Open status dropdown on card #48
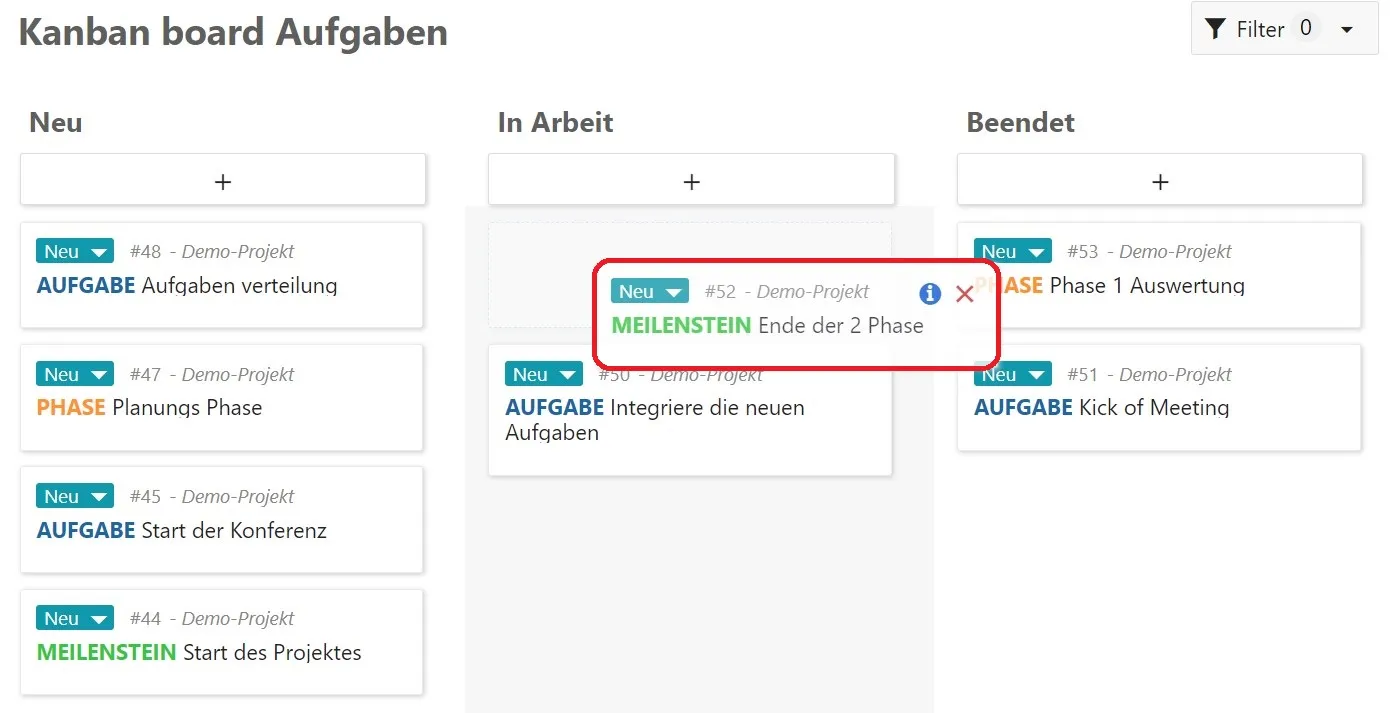Screen dimensions: 1390x713 coord(74,251)
